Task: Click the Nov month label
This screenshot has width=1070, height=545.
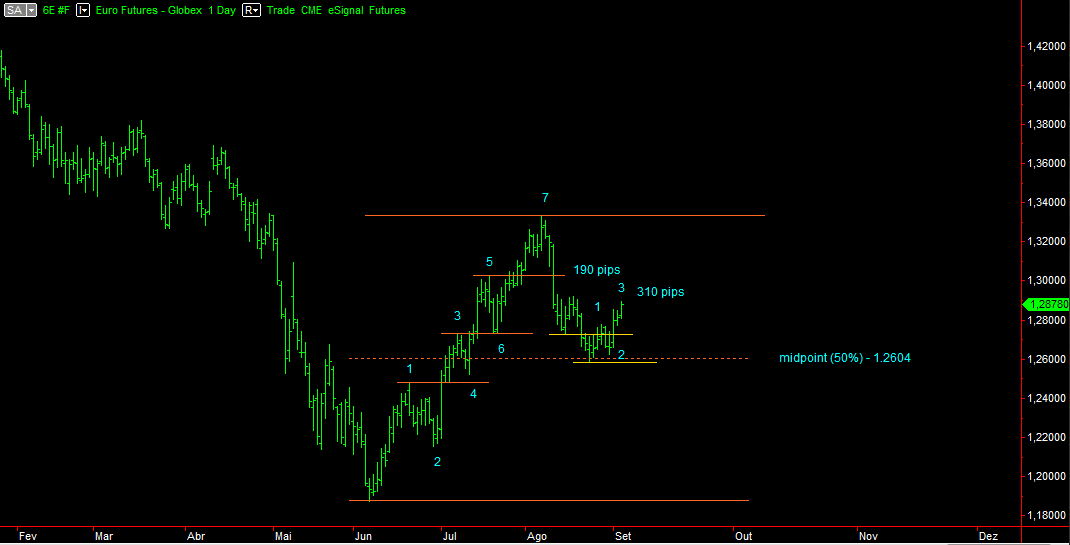Action: (869, 537)
